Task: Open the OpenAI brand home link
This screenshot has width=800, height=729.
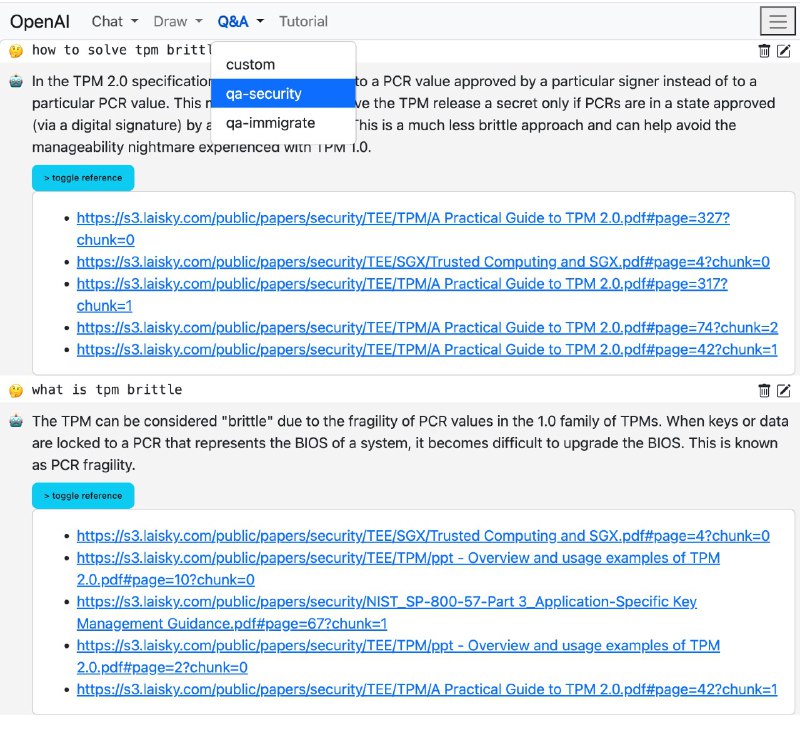Action: 40,21
